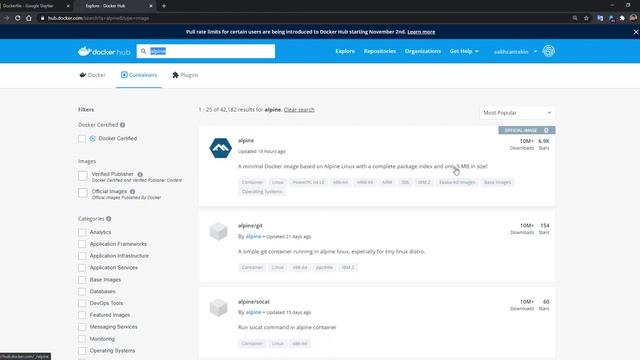
Task: Open the alpine official image title
Action: coord(246,140)
